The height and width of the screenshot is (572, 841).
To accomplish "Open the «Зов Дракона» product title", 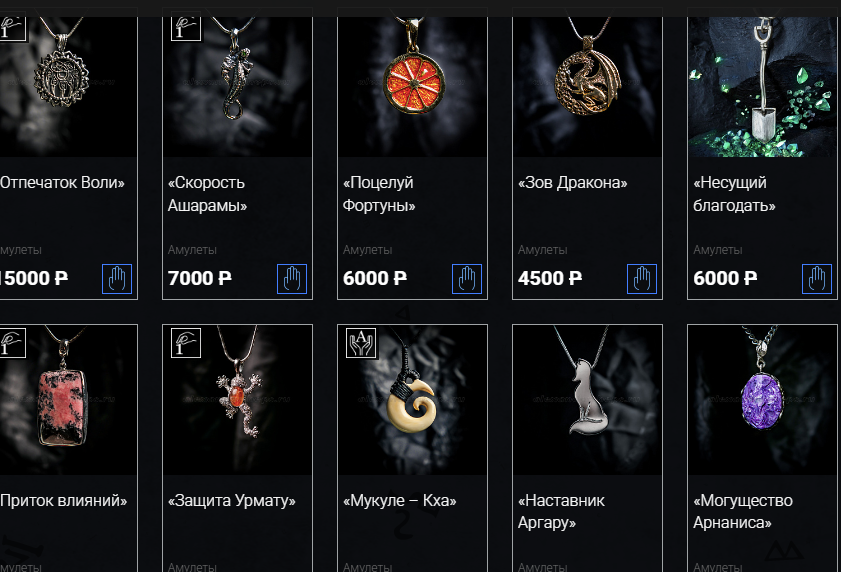I will [x=572, y=183].
